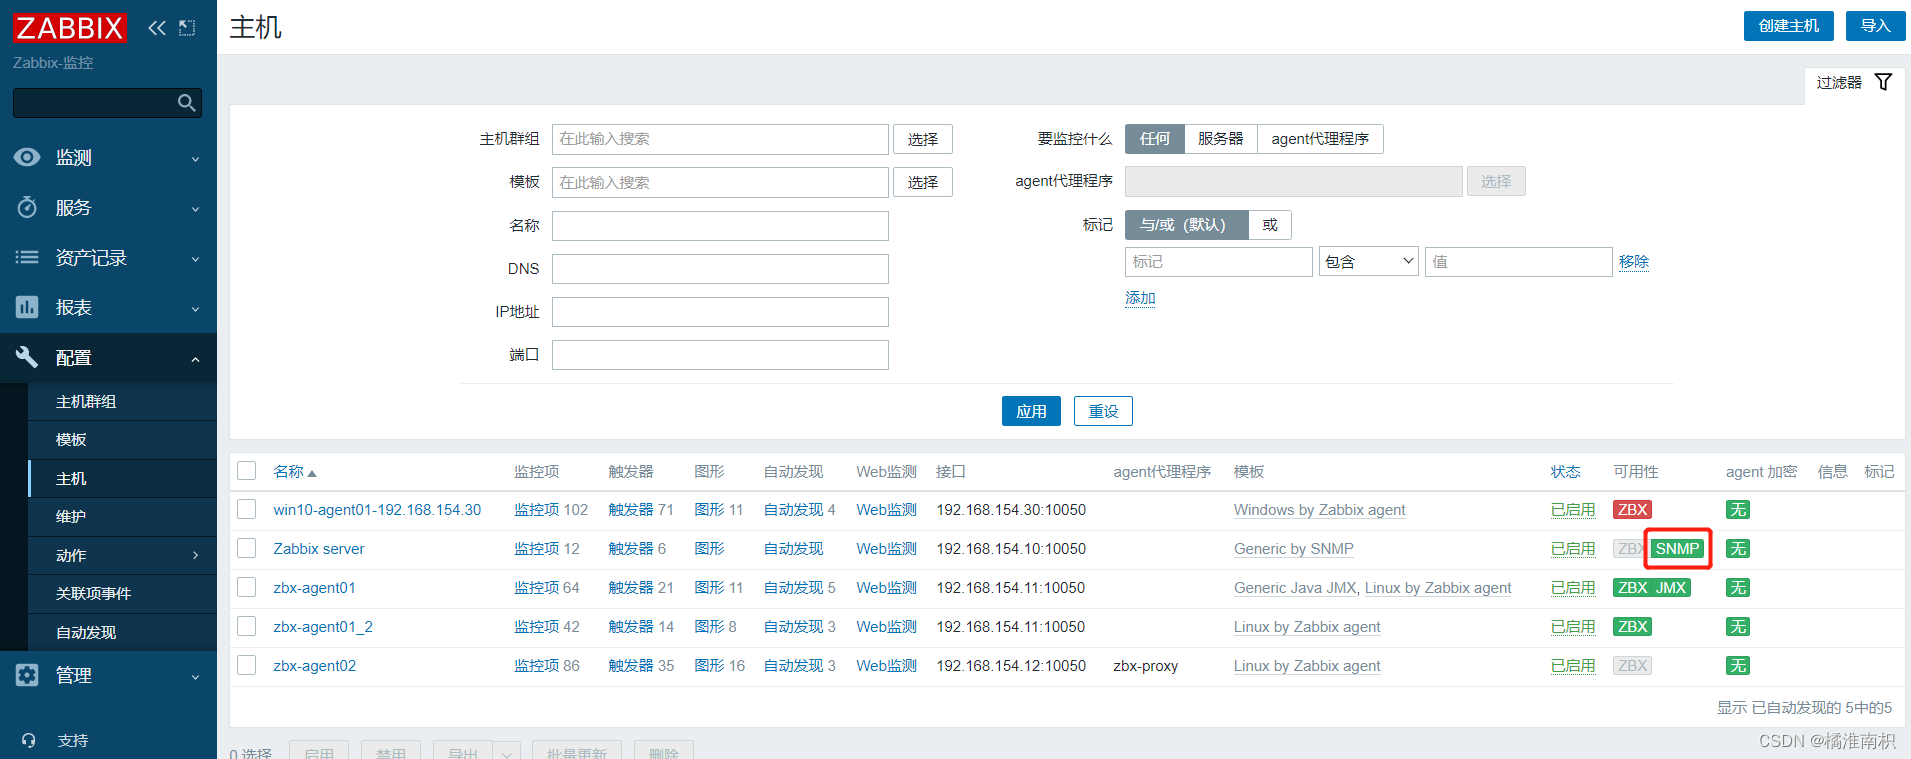Expand the 资产记录 menu section
Image resolution: width=1911 pixels, height=759 pixels.
(x=196, y=259)
